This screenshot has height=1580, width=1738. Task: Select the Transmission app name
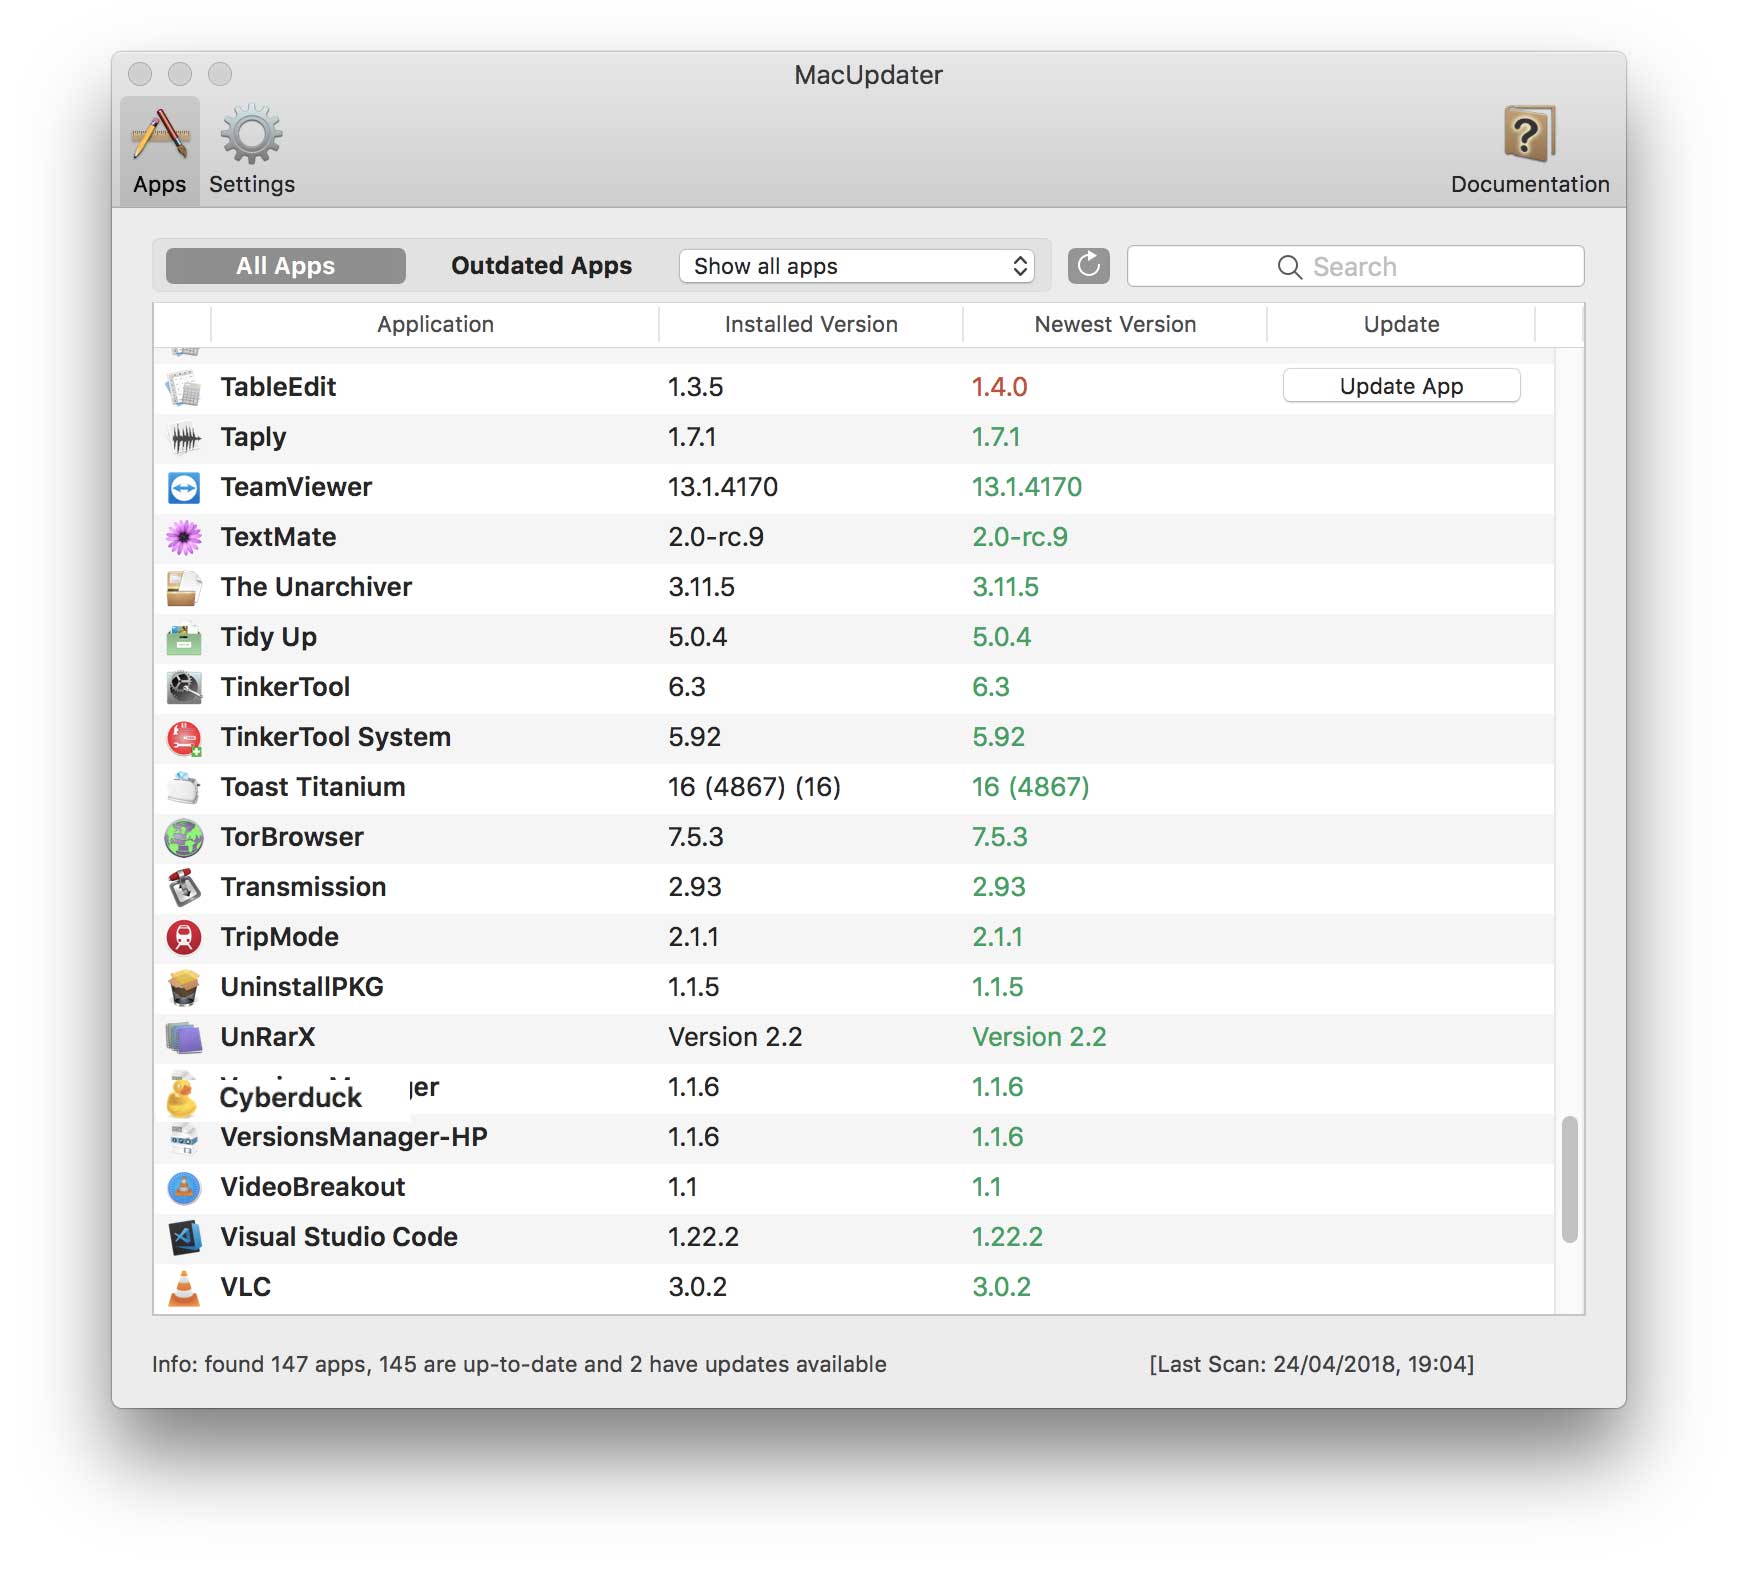pos(303,887)
